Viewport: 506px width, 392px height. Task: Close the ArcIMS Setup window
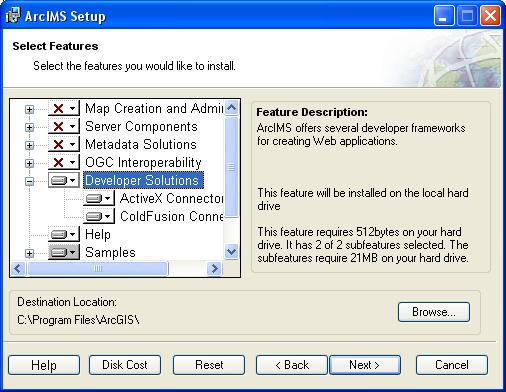pos(490,16)
